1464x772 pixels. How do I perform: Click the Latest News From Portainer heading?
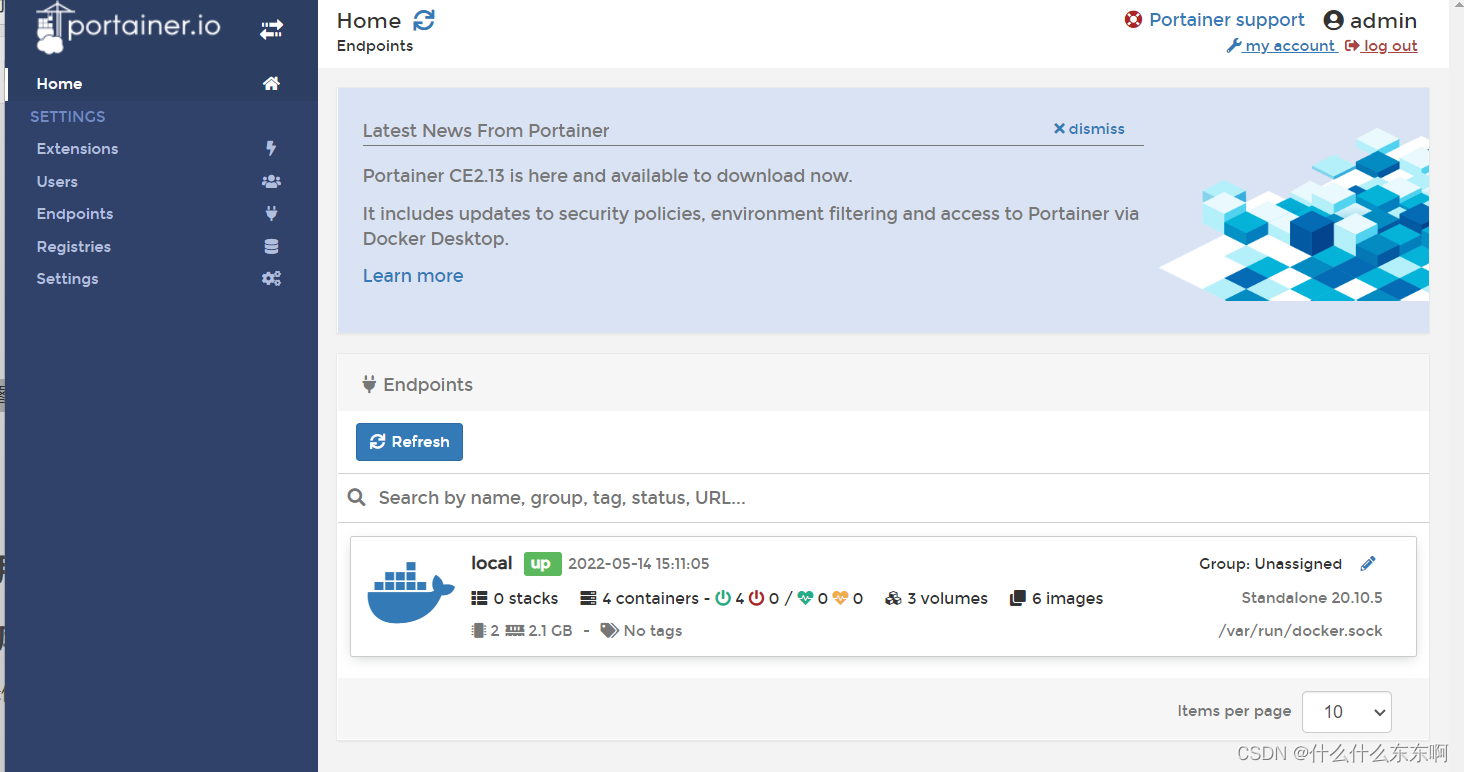tap(486, 131)
